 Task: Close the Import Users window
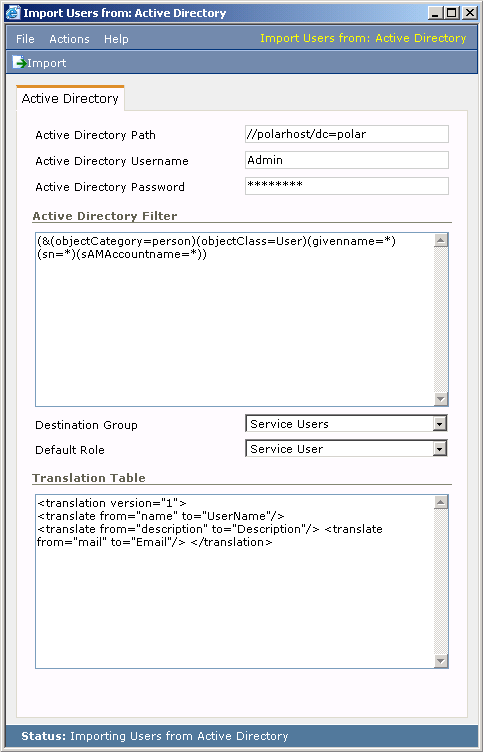coord(469,13)
